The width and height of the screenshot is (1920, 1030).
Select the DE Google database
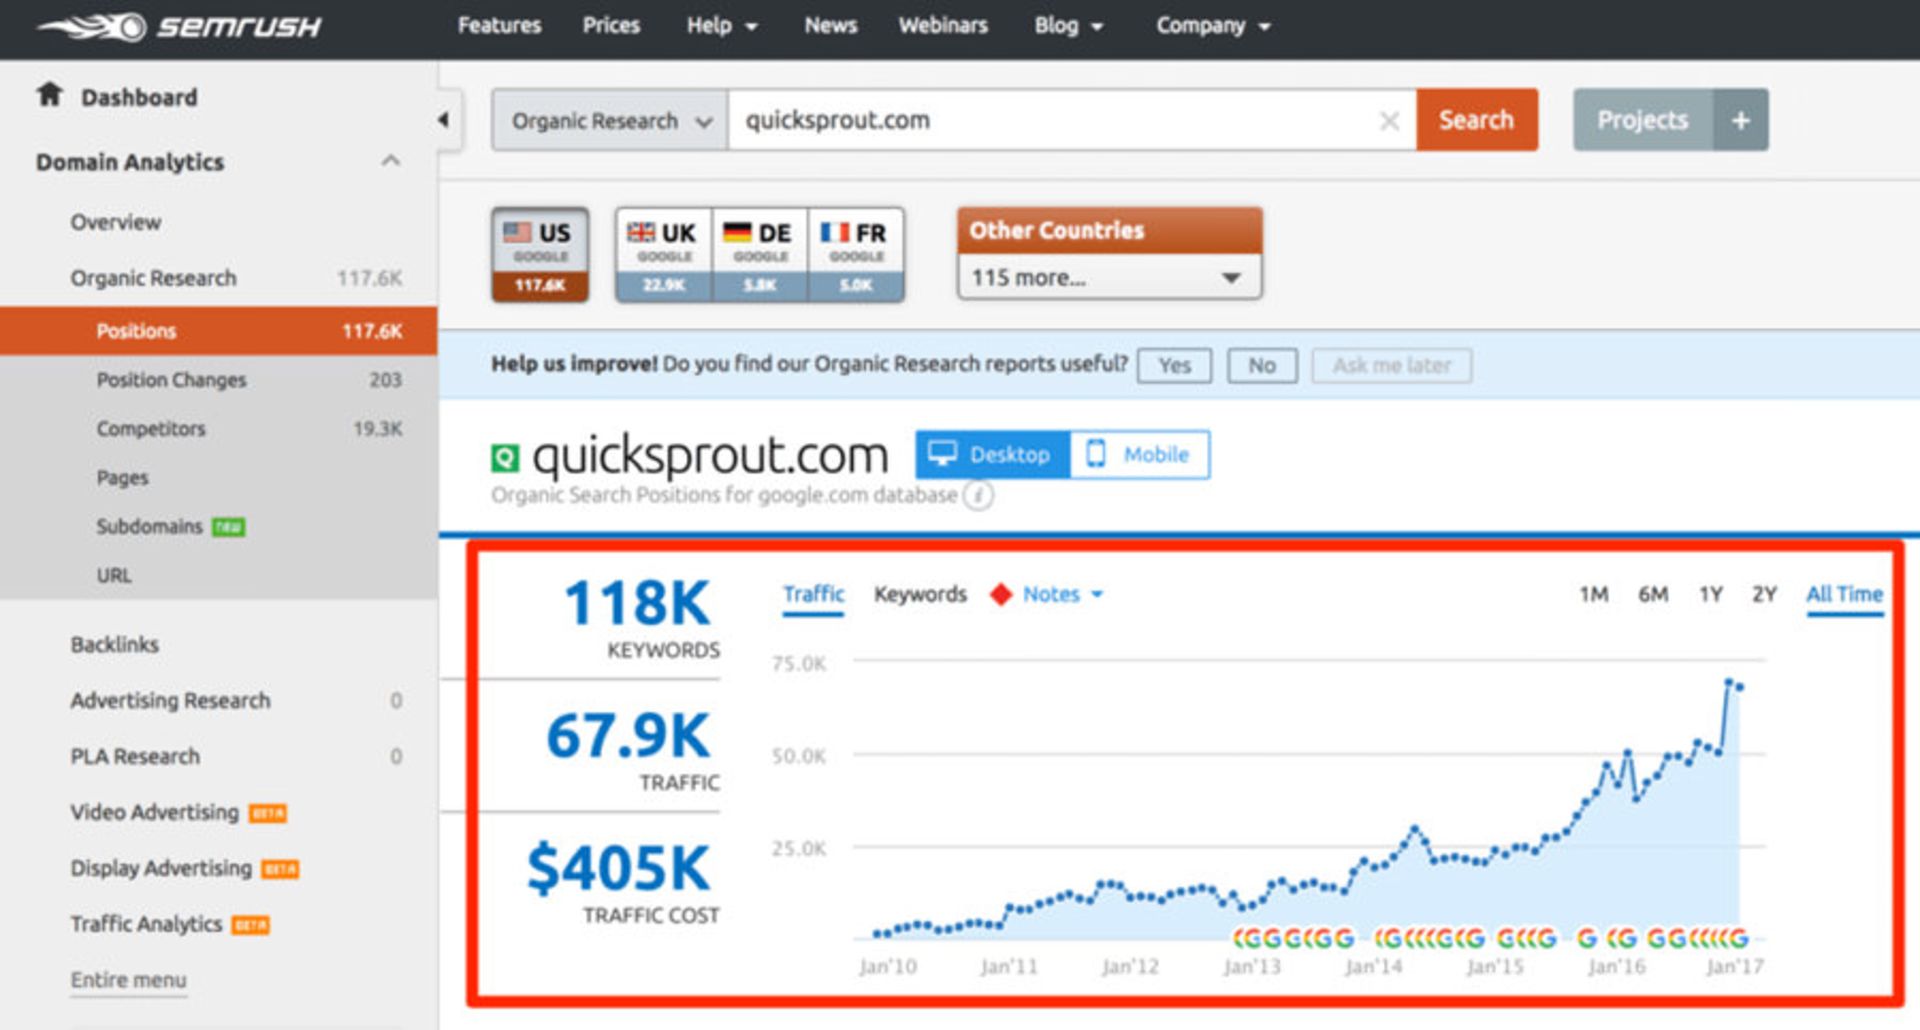759,254
